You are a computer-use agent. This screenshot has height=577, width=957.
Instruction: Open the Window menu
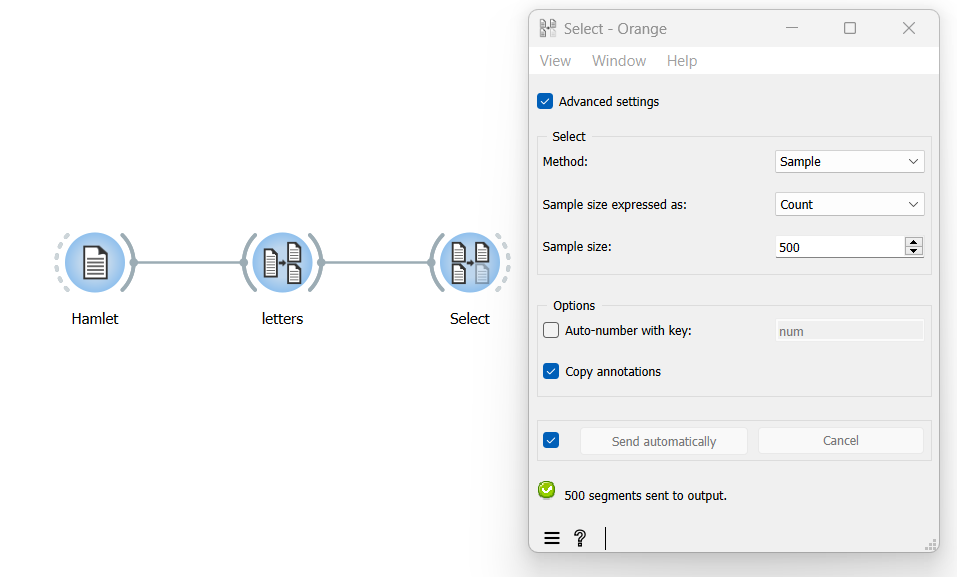[x=619, y=60]
